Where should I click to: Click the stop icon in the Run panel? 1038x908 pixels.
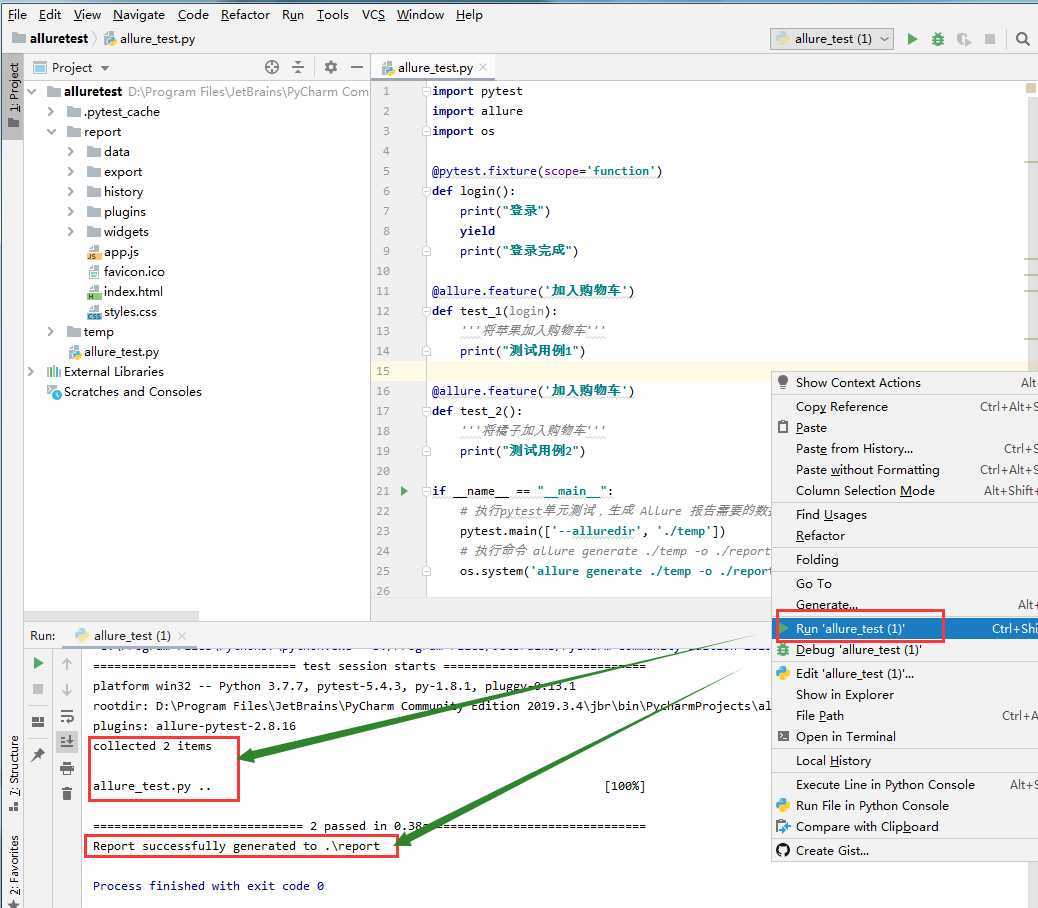(x=38, y=689)
